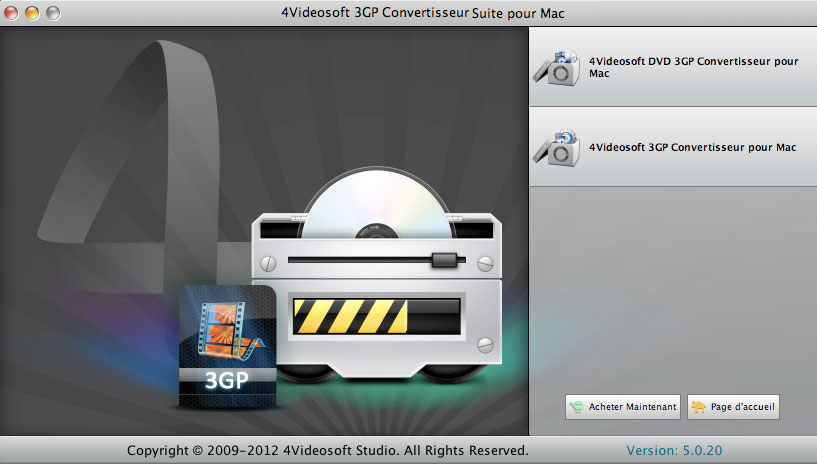Select 4Videosoft 3GP Convertisseur pour Mac label

(692, 147)
